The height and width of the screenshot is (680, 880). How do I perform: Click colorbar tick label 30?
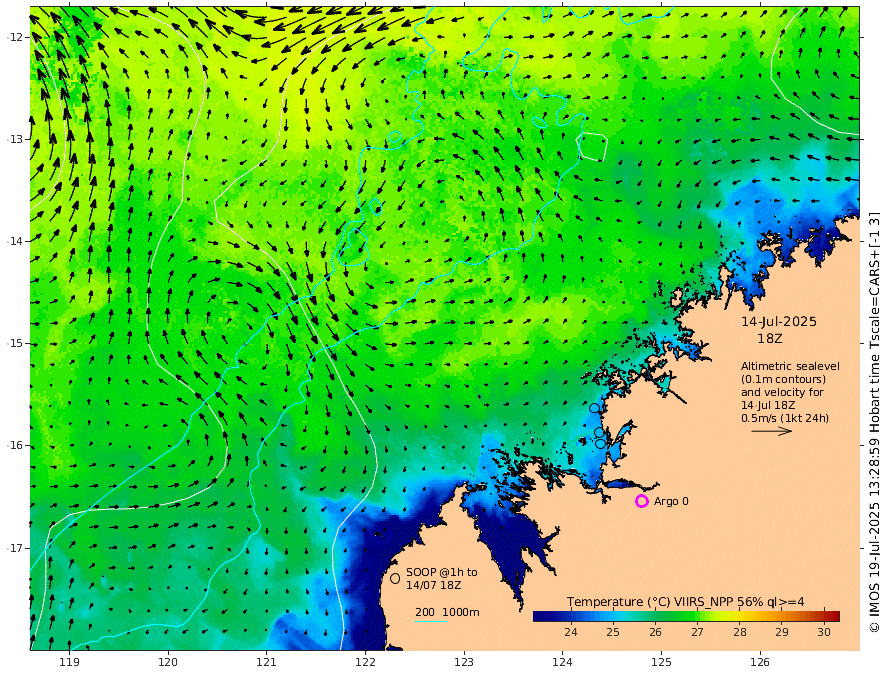pos(824,632)
